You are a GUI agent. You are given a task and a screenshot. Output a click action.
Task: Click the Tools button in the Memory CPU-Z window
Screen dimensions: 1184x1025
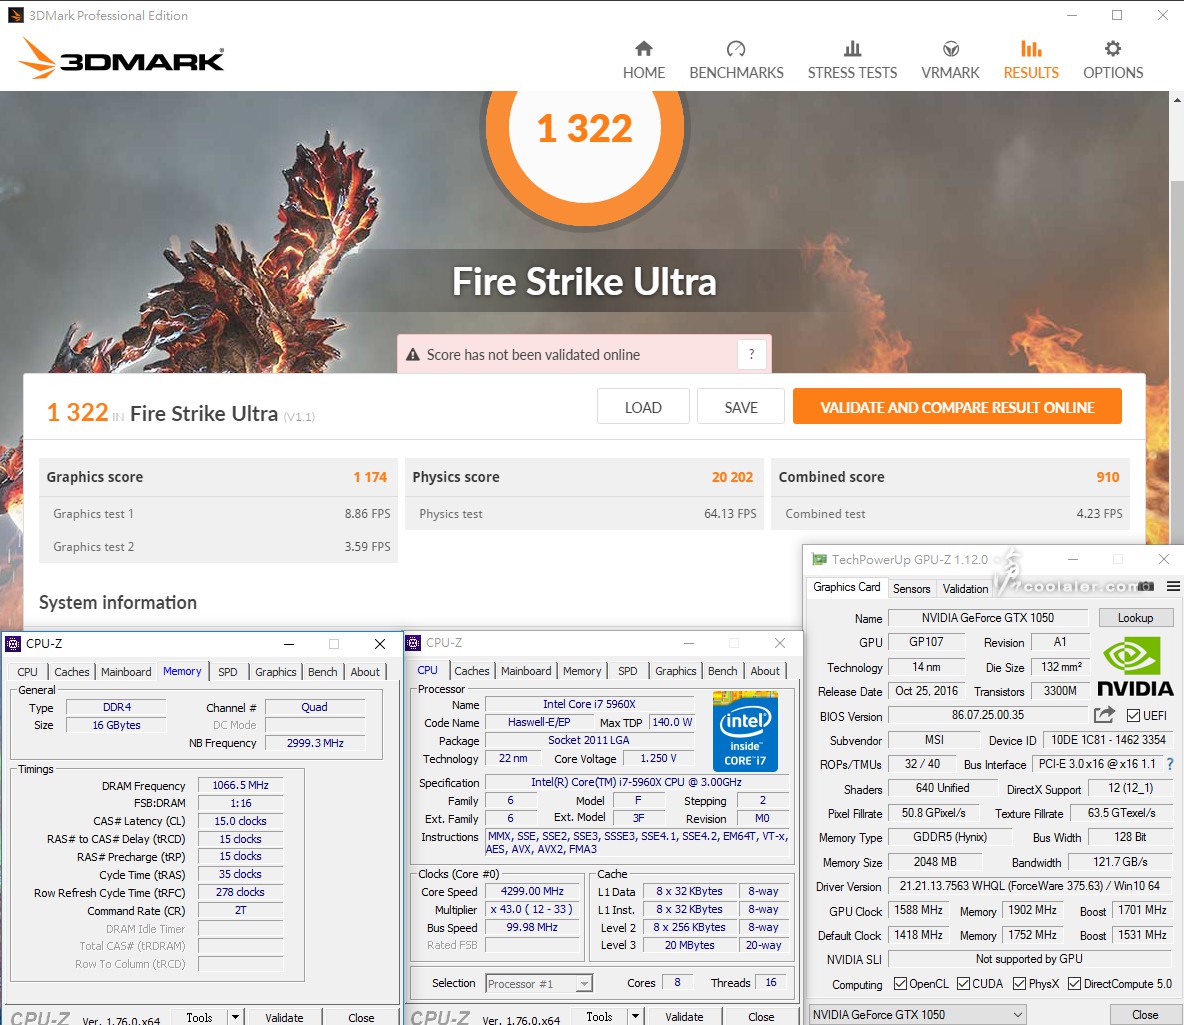(199, 1017)
